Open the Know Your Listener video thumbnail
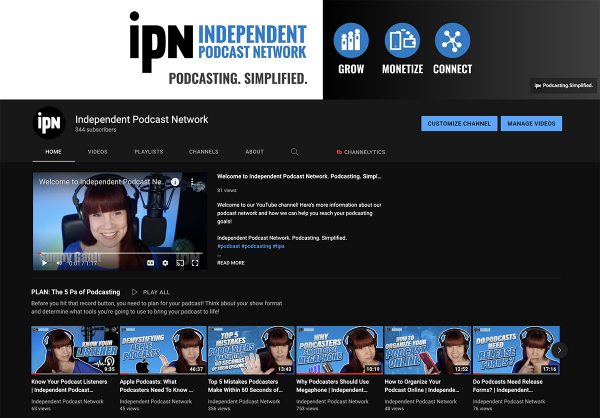 coord(75,350)
